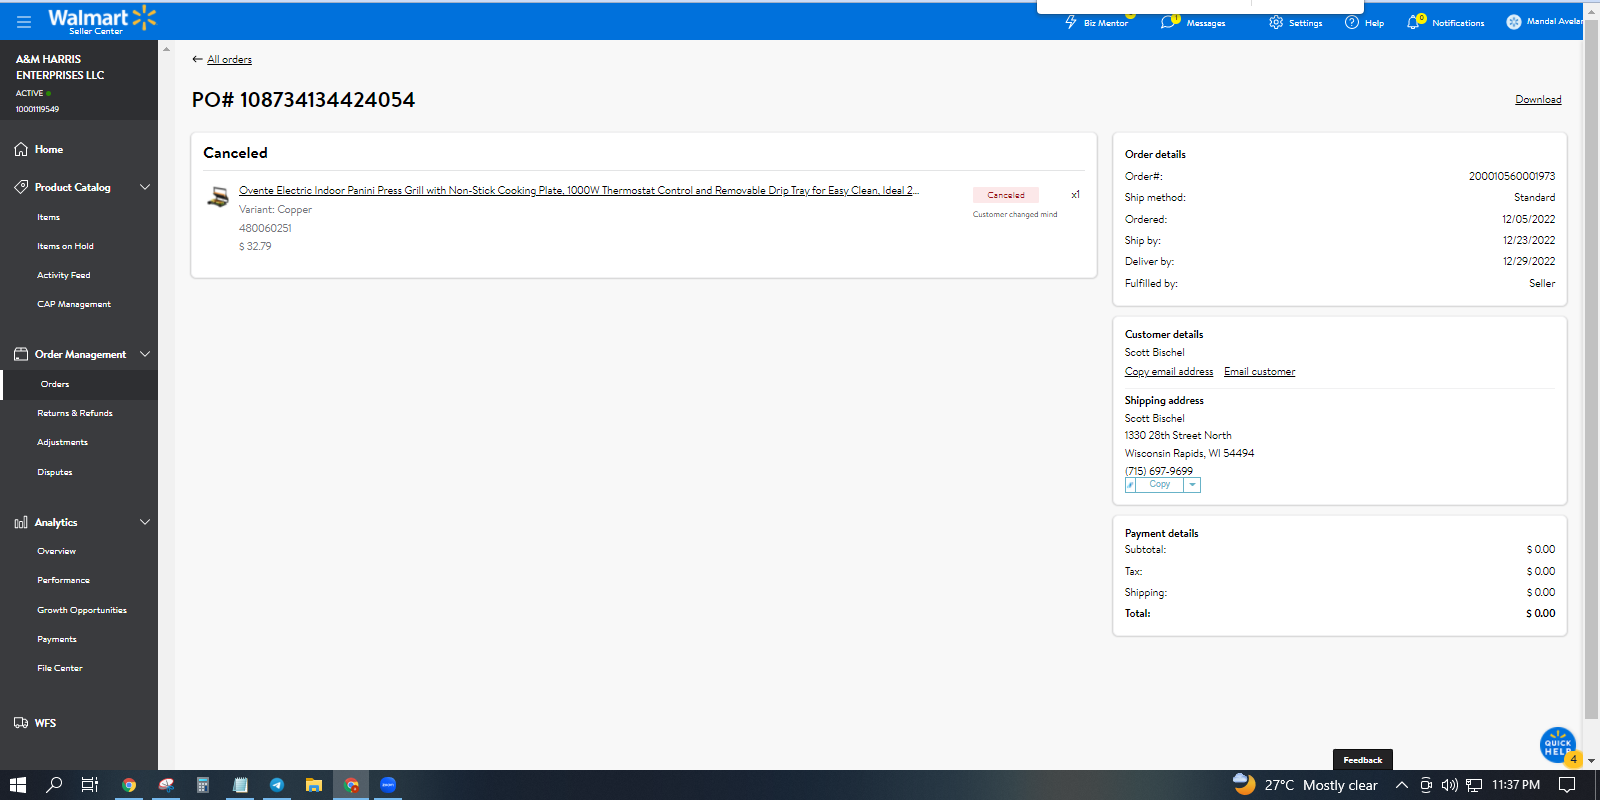Click Copy email address link
The image size is (1600, 800).
click(x=1169, y=372)
